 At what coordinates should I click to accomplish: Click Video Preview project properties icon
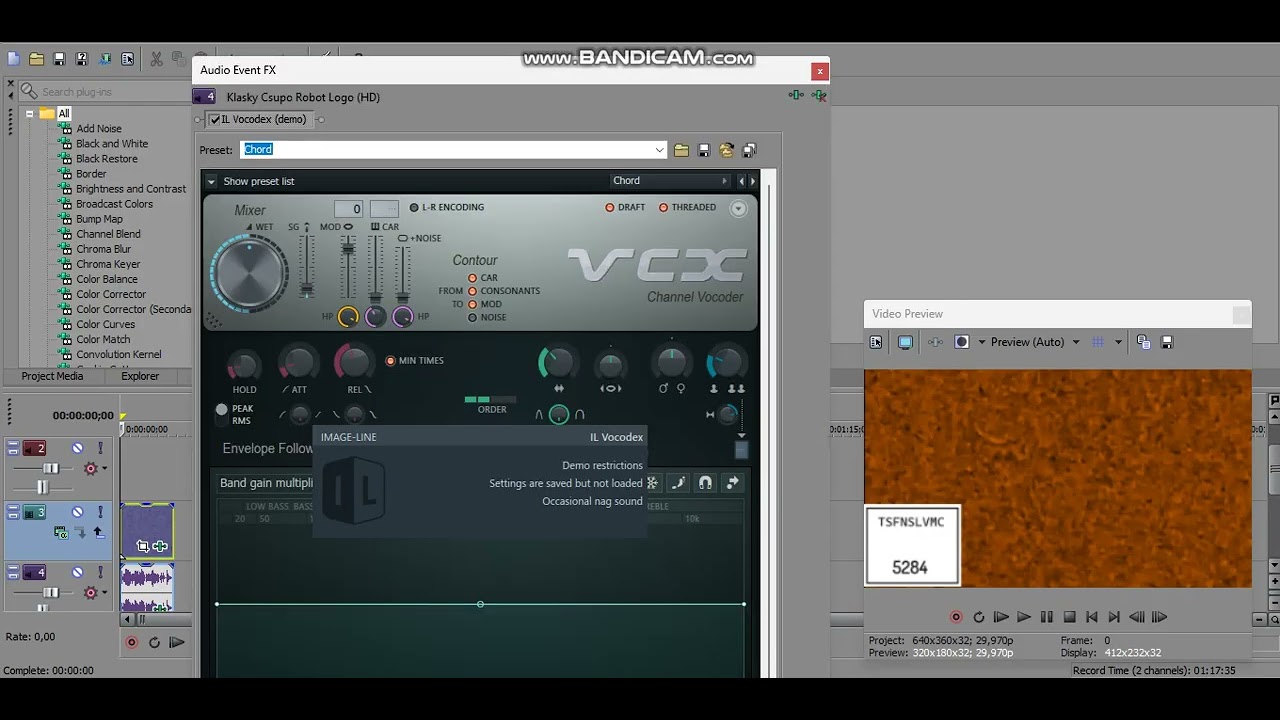876,342
